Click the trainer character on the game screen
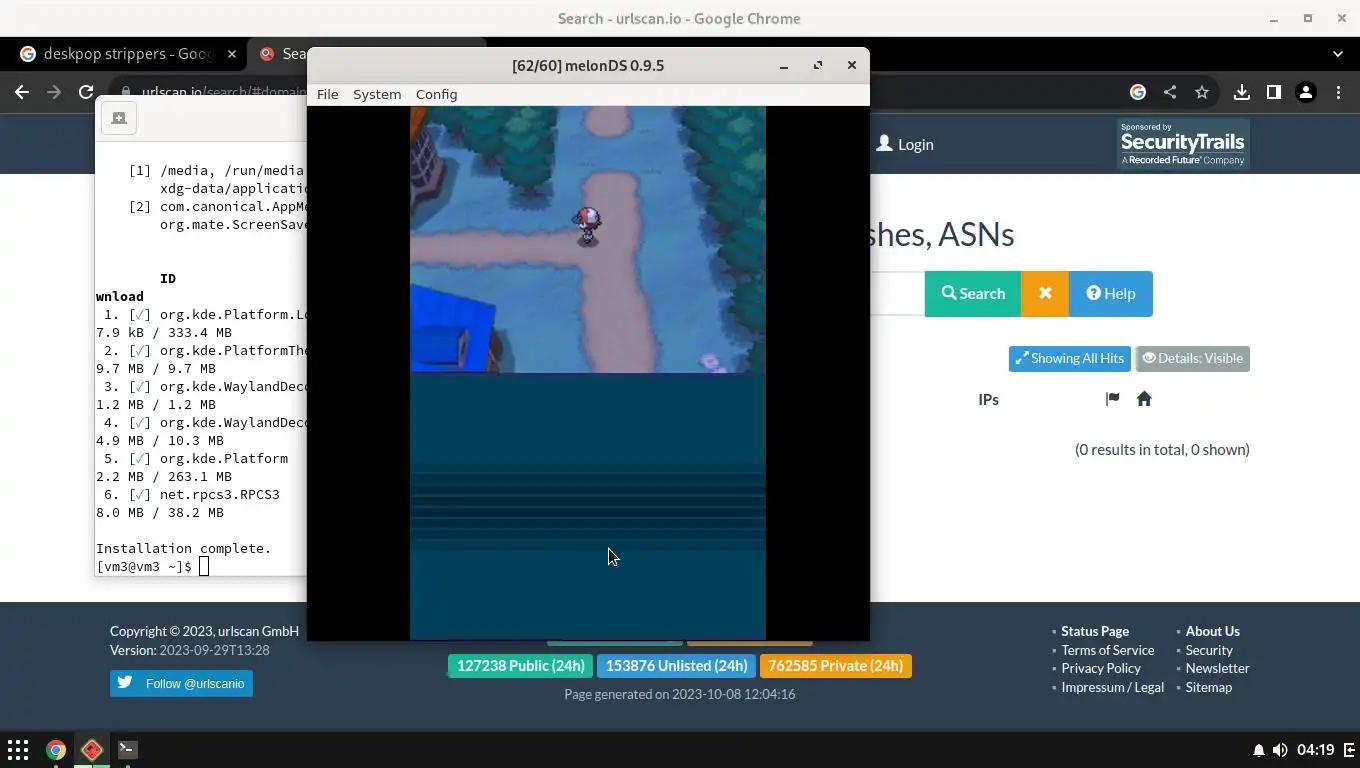The width and height of the screenshot is (1360, 768). [x=587, y=226]
